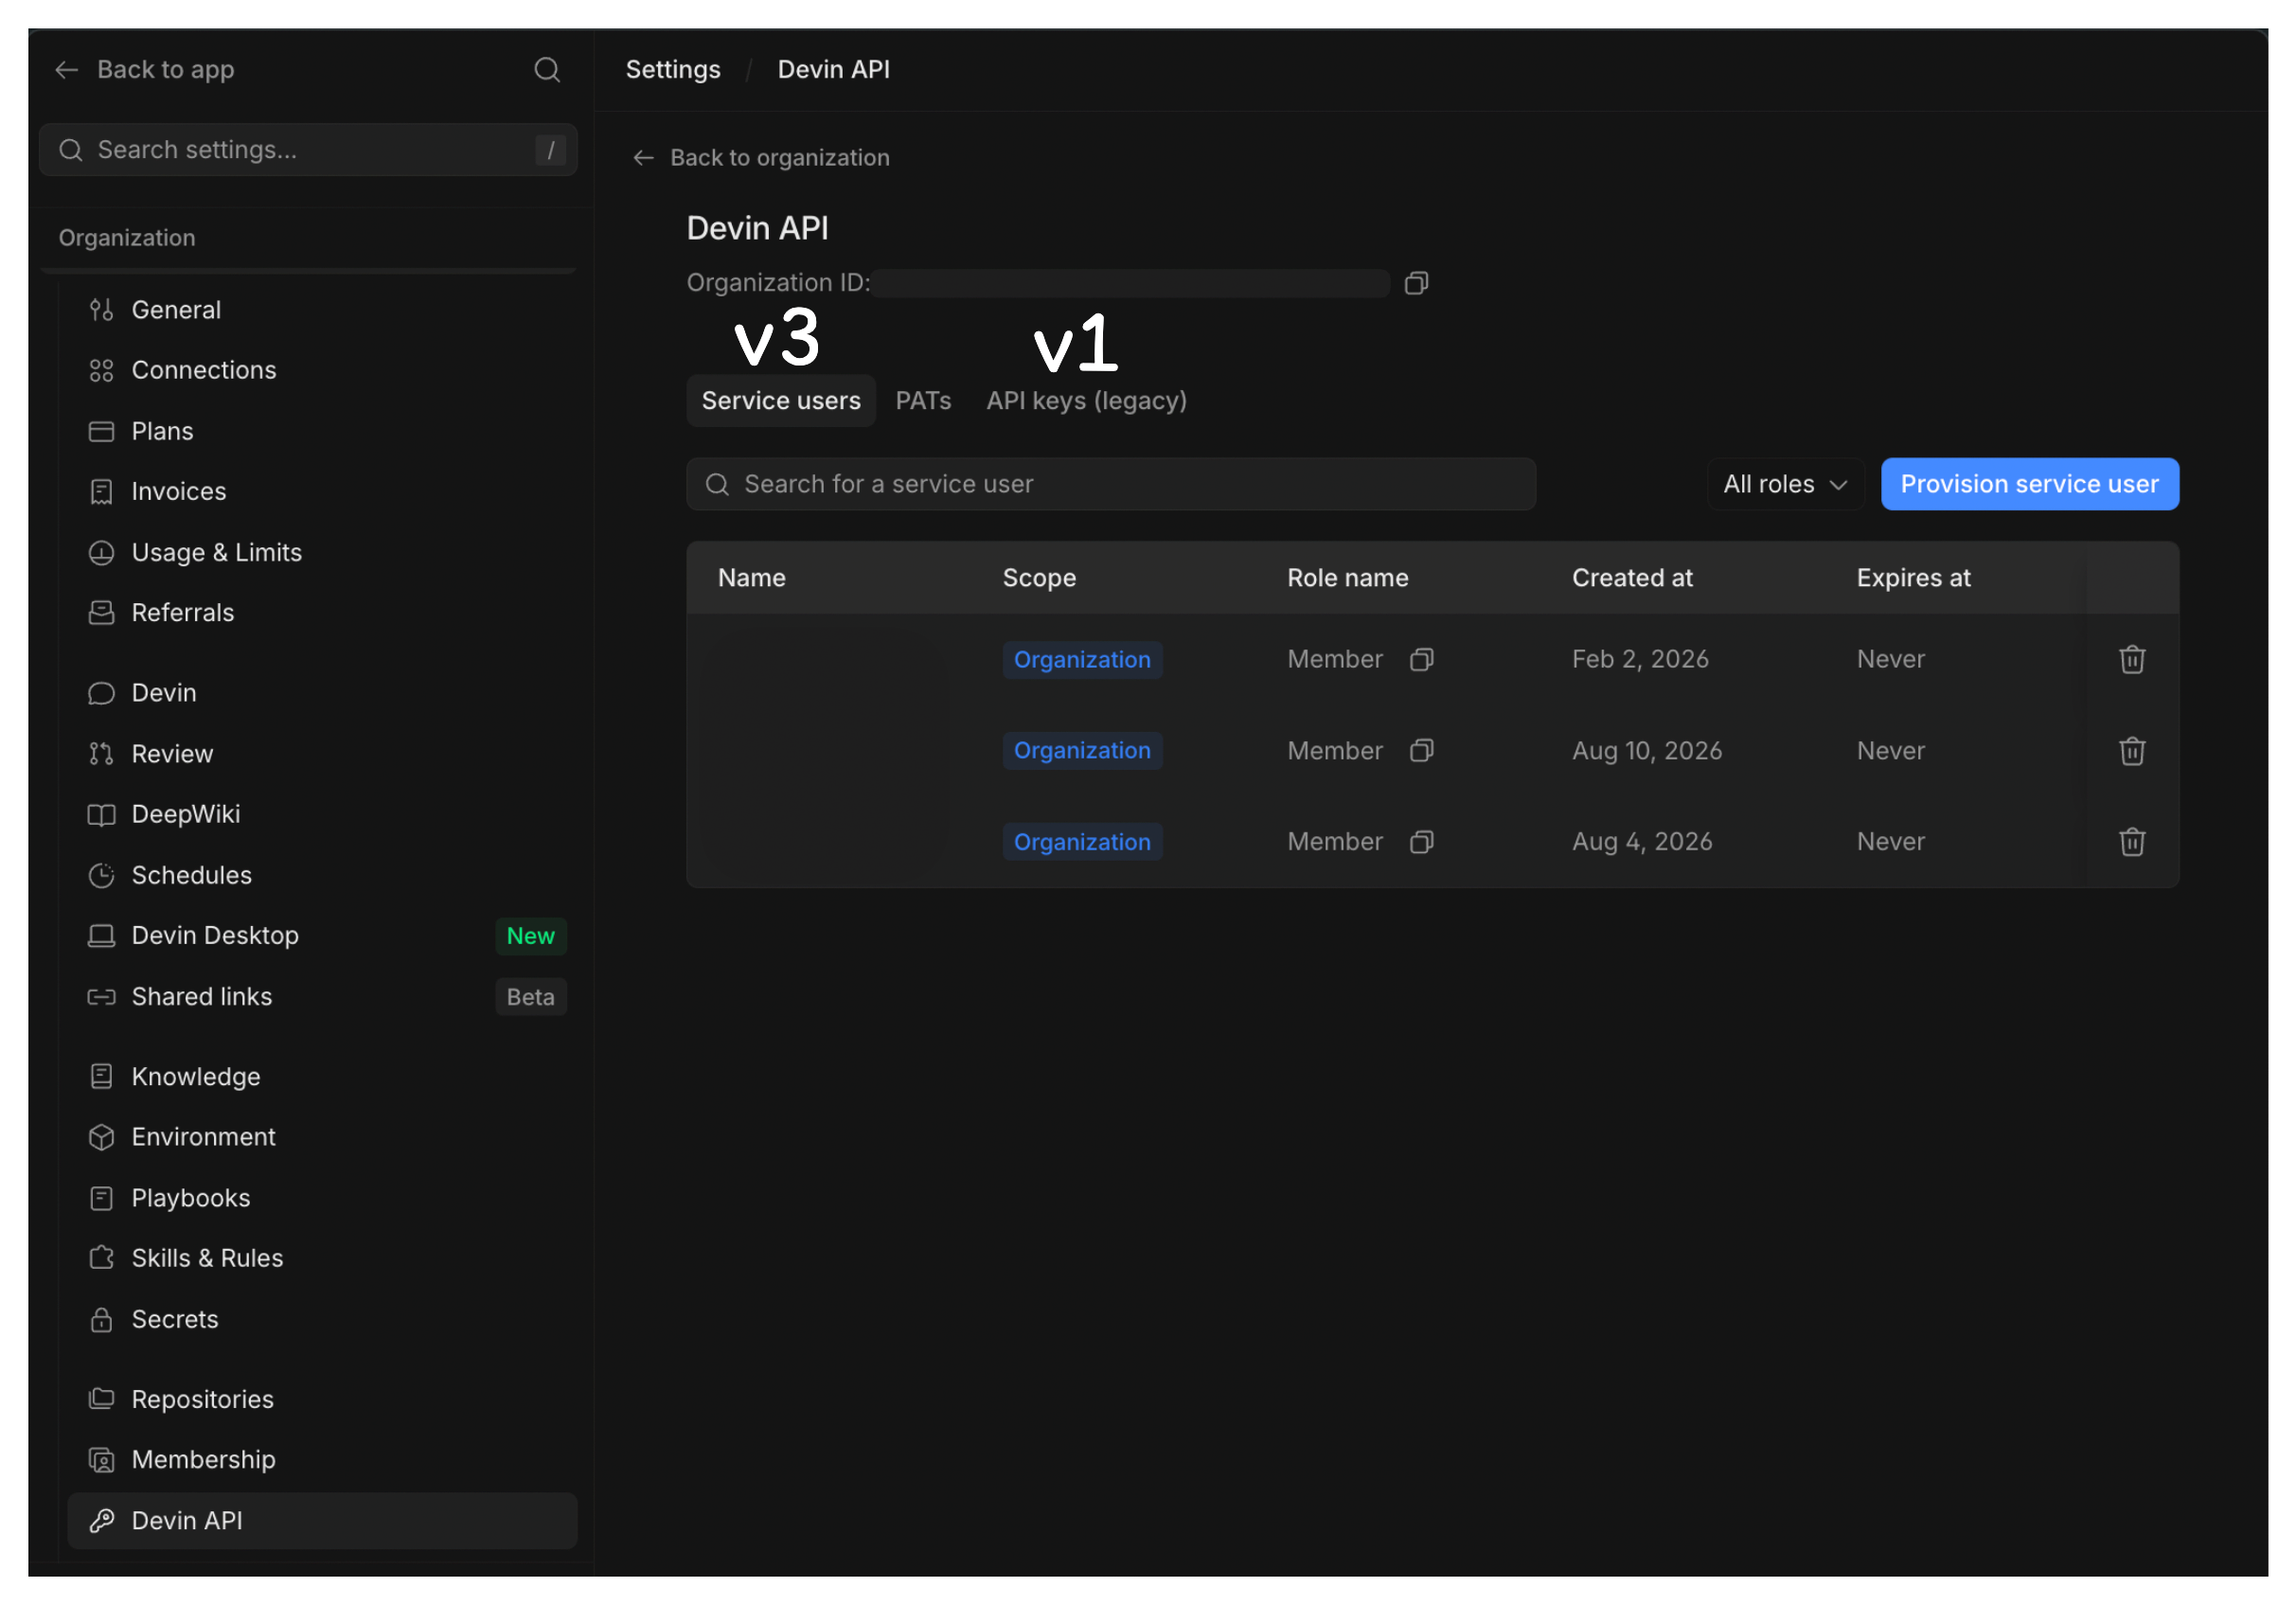Click the Schedules clock icon
Viewport: 2296px width, 1605px height.
pyautogui.click(x=101, y=876)
